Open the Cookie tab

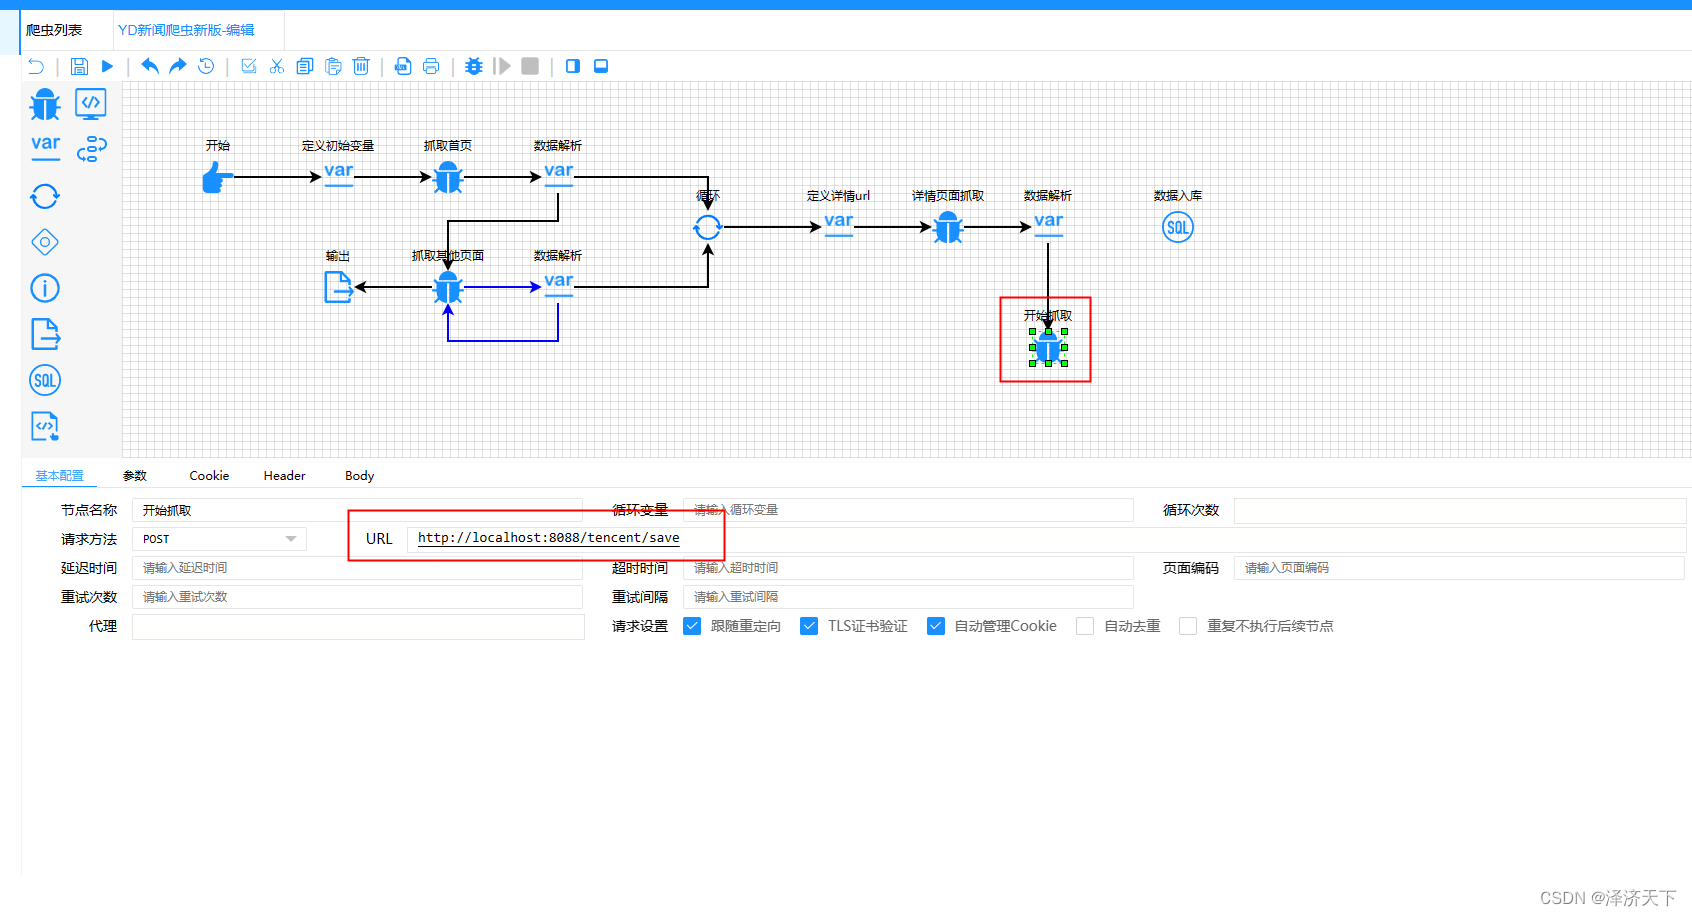(209, 476)
